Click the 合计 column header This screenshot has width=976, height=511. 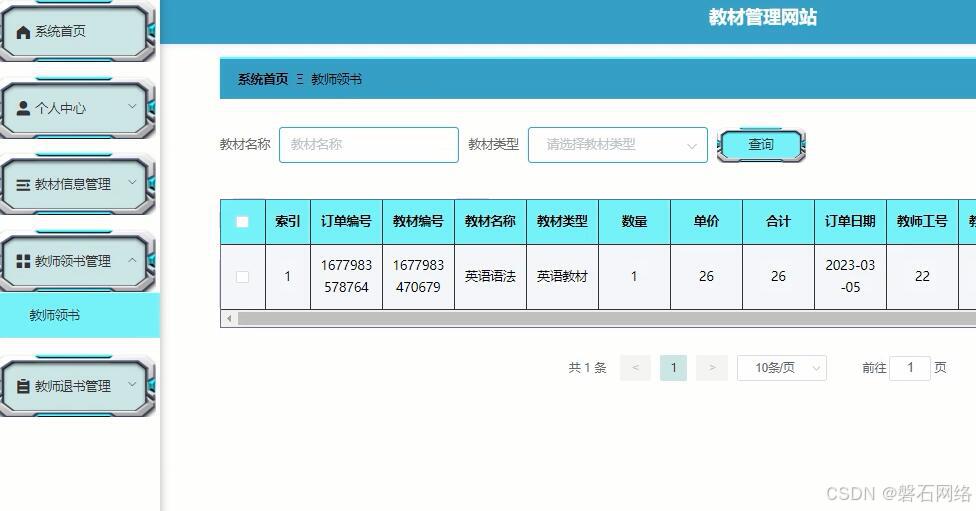[x=778, y=222]
